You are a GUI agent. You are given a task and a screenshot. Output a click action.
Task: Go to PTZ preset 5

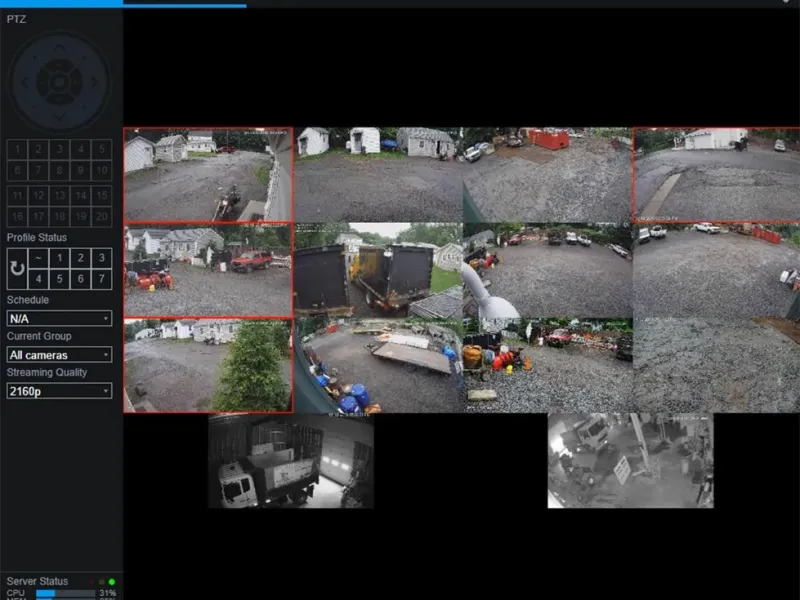[102, 149]
